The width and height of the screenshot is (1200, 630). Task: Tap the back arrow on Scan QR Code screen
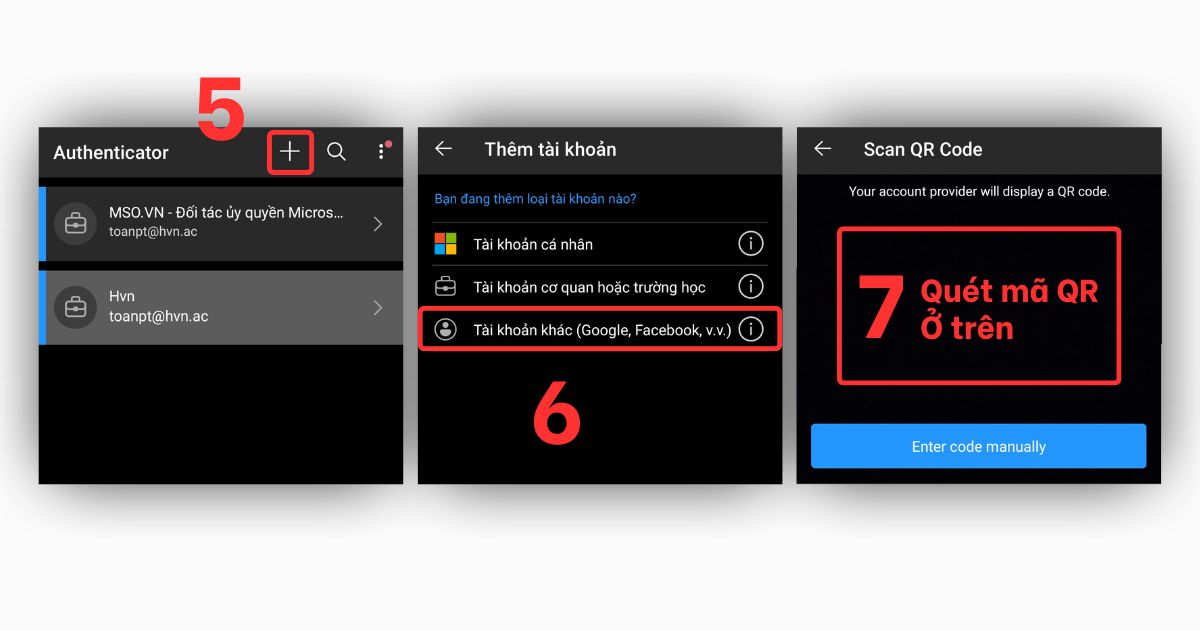tap(821, 149)
